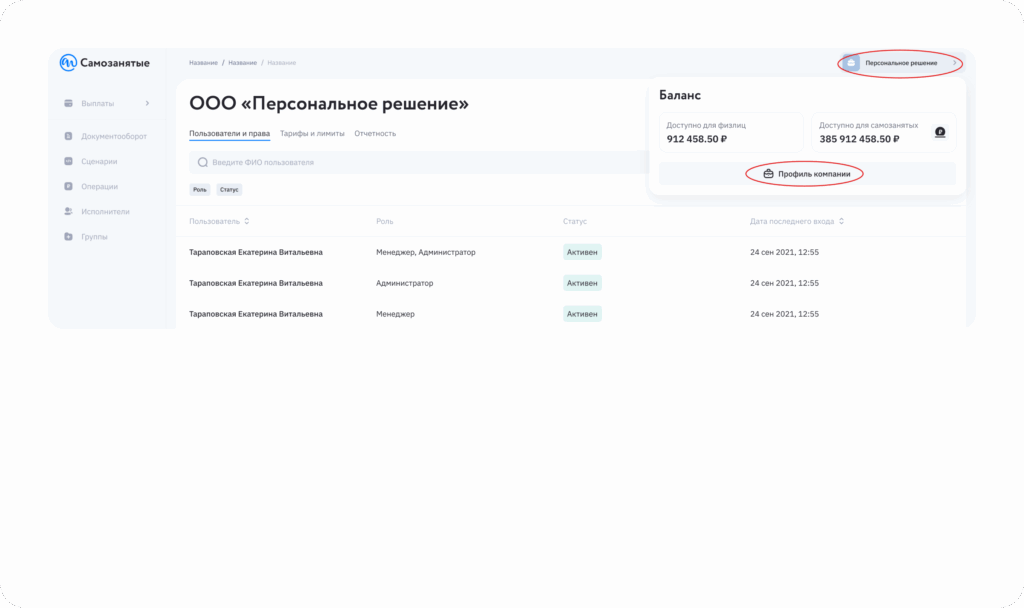Sort table by Пользователь column

(x=247, y=221)
